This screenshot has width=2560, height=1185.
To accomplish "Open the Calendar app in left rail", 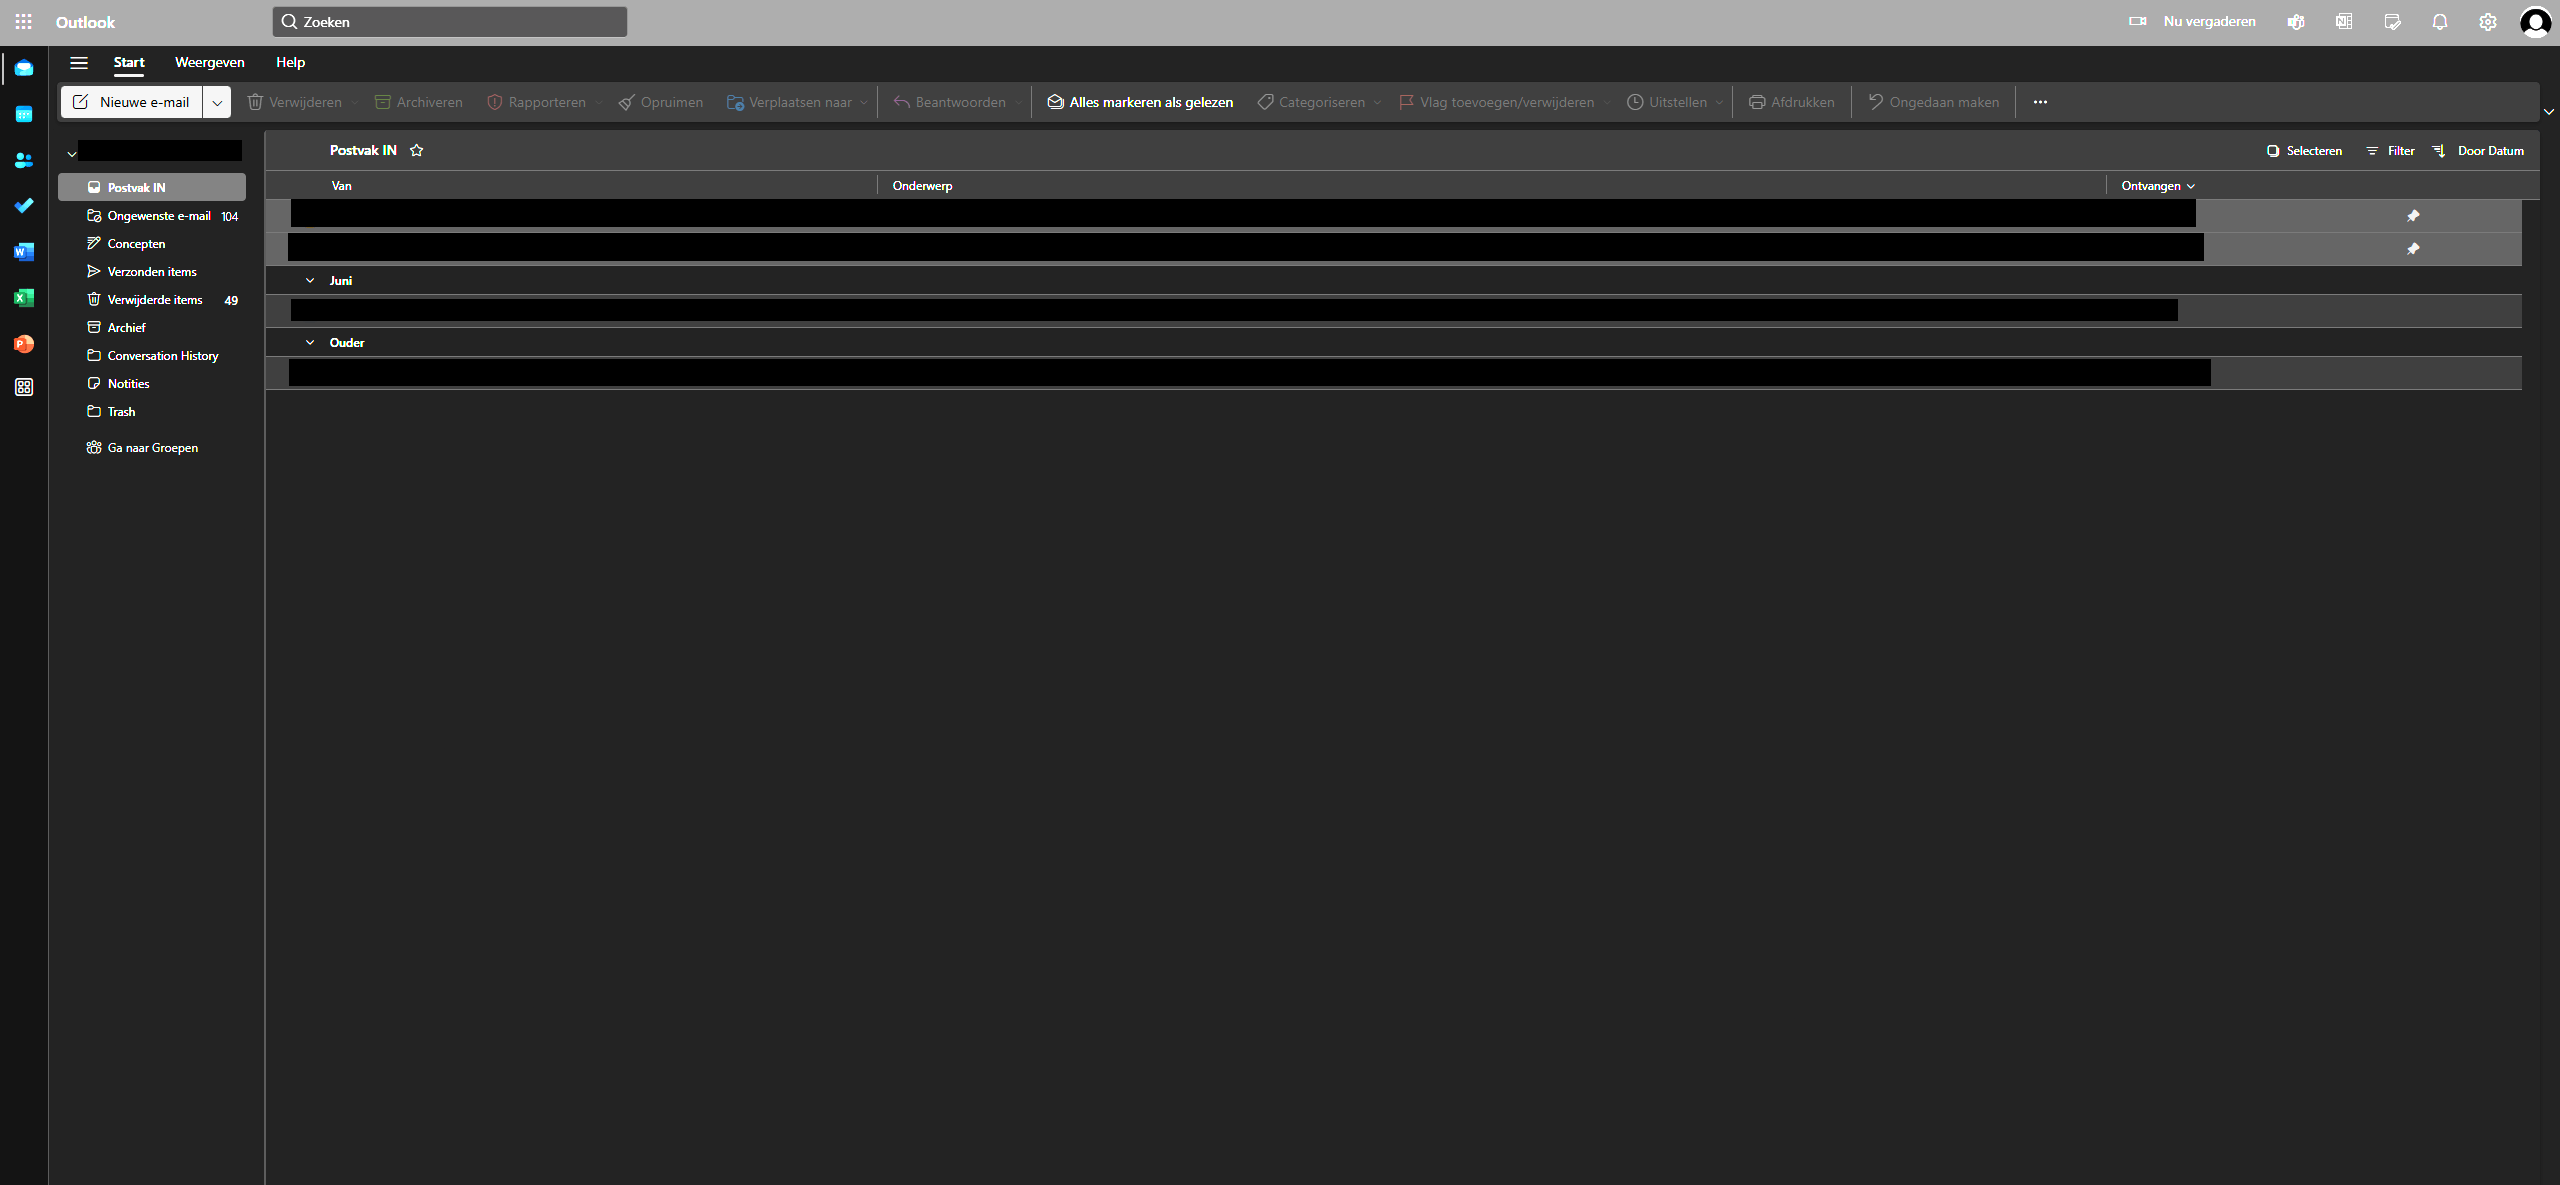I will point(24,114).
